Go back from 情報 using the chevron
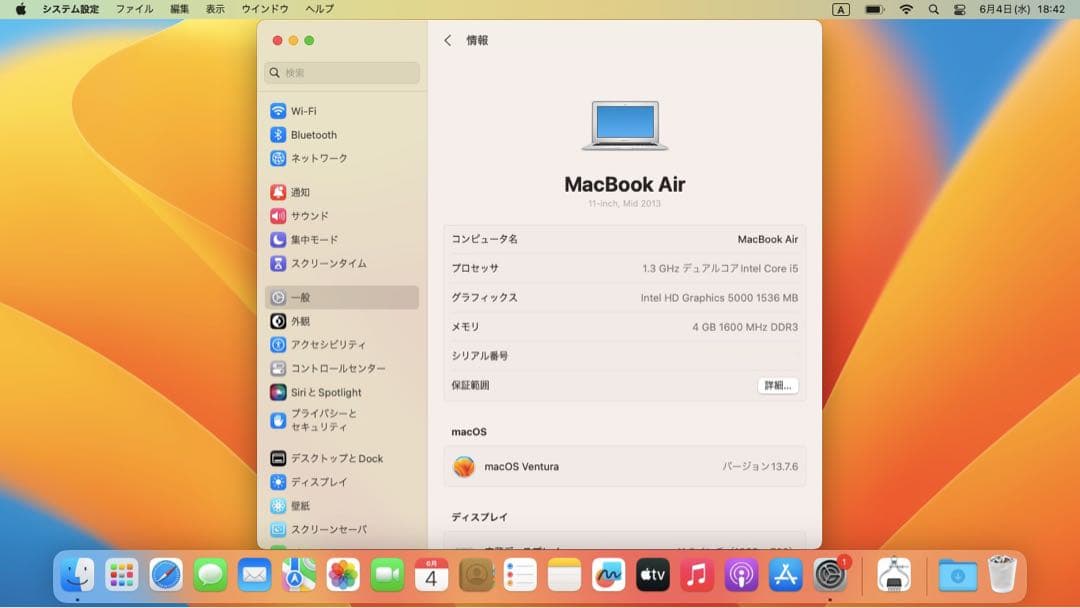Screen dimensions: 1080x608 click(446, 40)
